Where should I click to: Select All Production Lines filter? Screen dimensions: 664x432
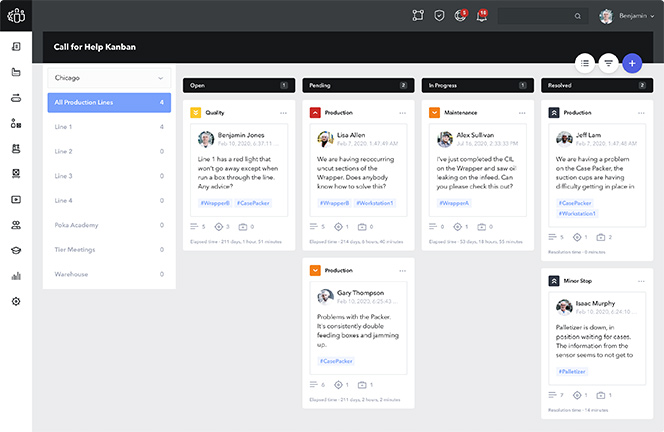[106, 102]
